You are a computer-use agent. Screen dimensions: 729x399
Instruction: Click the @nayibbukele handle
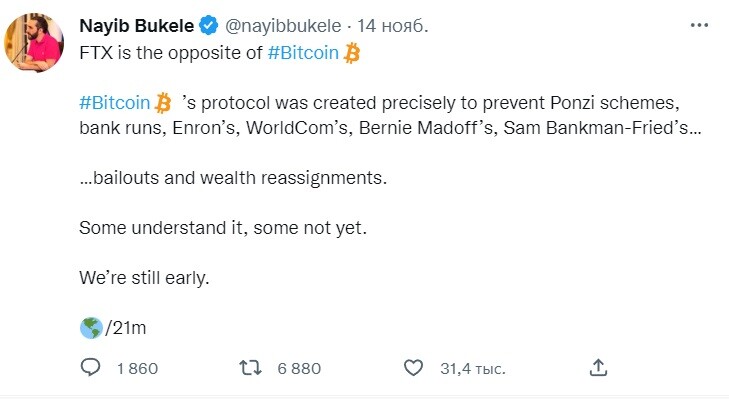click(x=283, y=26)
